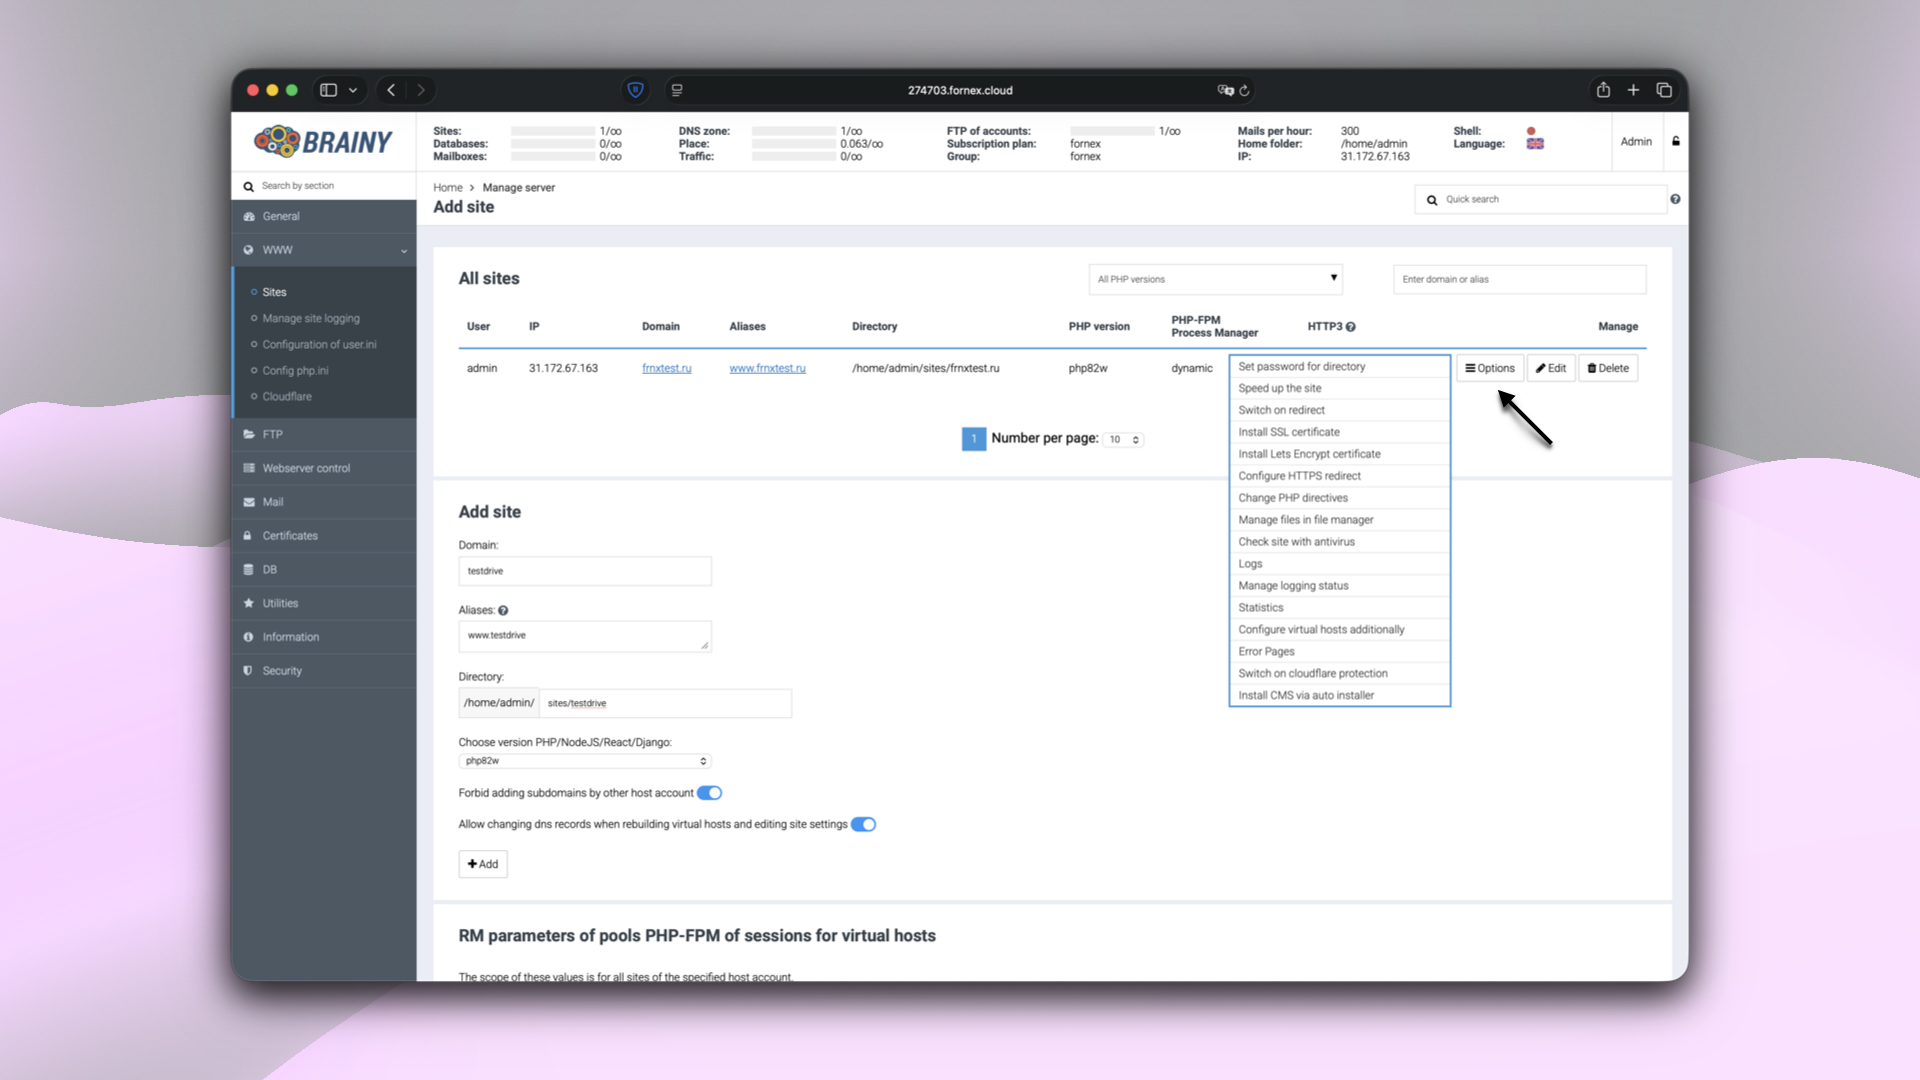The width and height of the screenshot is (1920, 1080).
Task: Select Change PHP directives in the menu
Action: click(x=1293, y=497)
